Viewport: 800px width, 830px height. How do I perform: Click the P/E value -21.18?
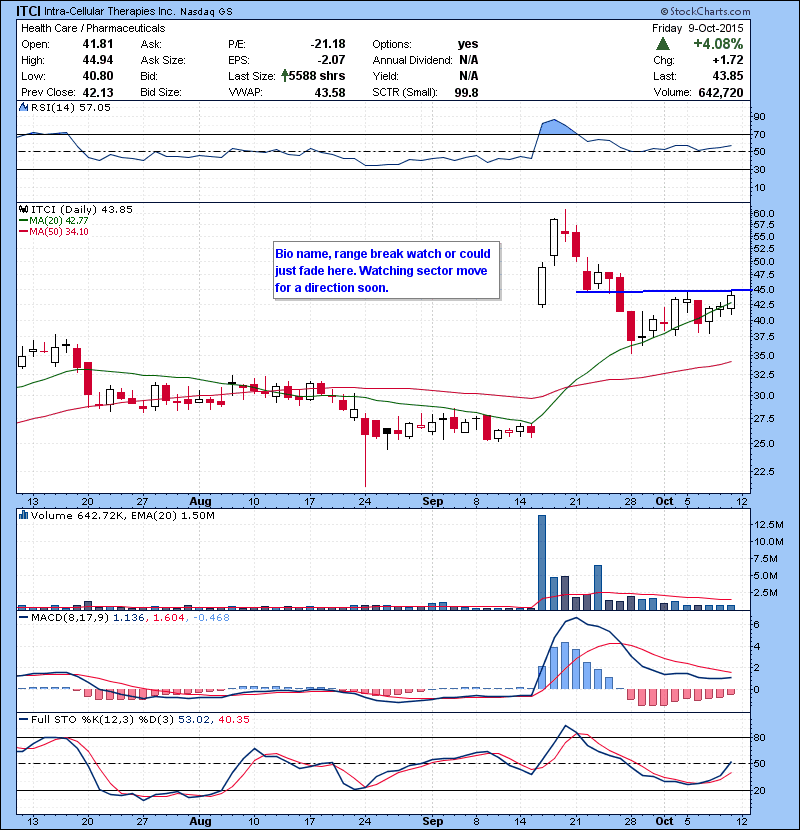tap(328, 44)
